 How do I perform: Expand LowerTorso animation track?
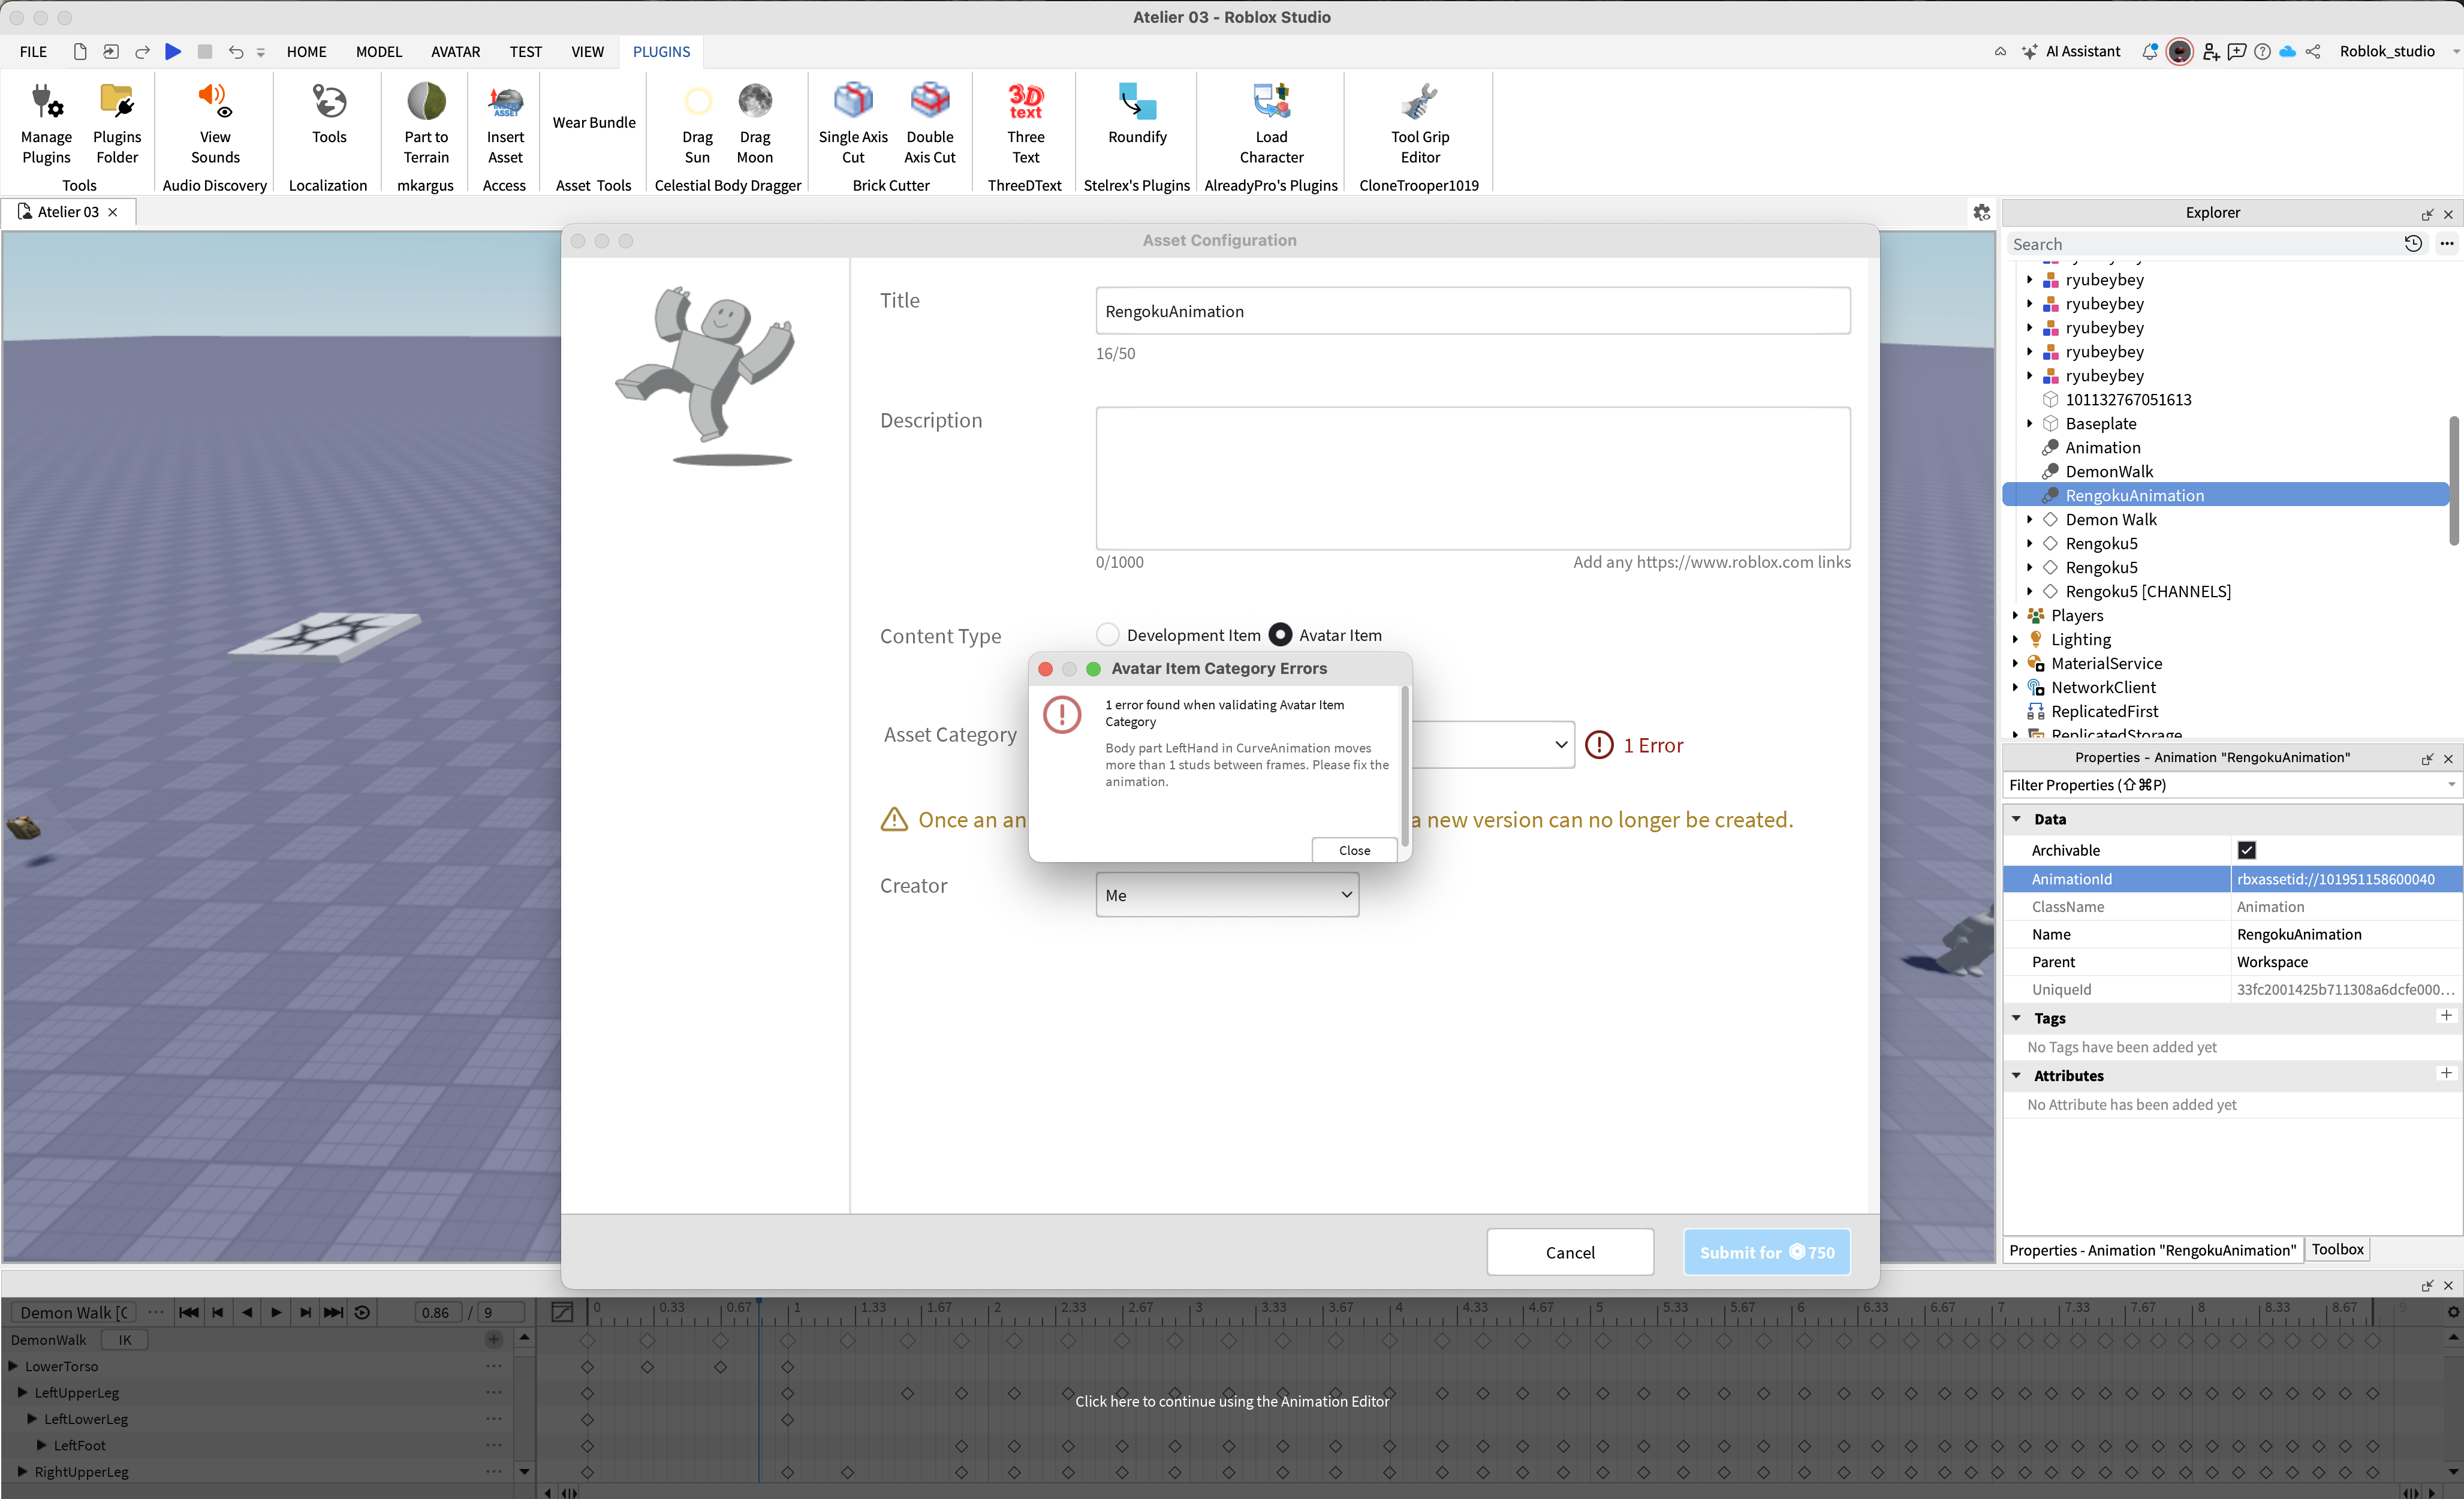coord(13,1365)
